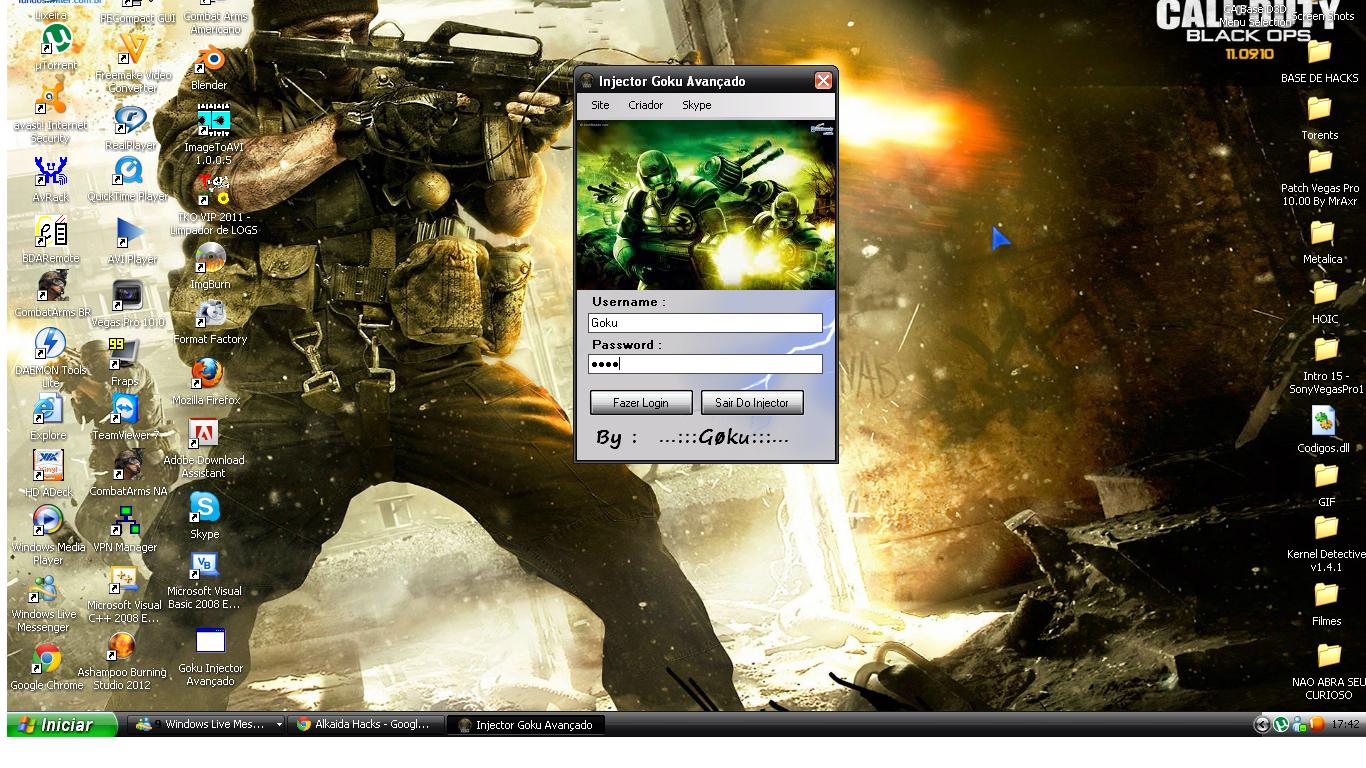Open the Metalica folder
Screen dimensions: 1366x768
[x=1322, y=242]
